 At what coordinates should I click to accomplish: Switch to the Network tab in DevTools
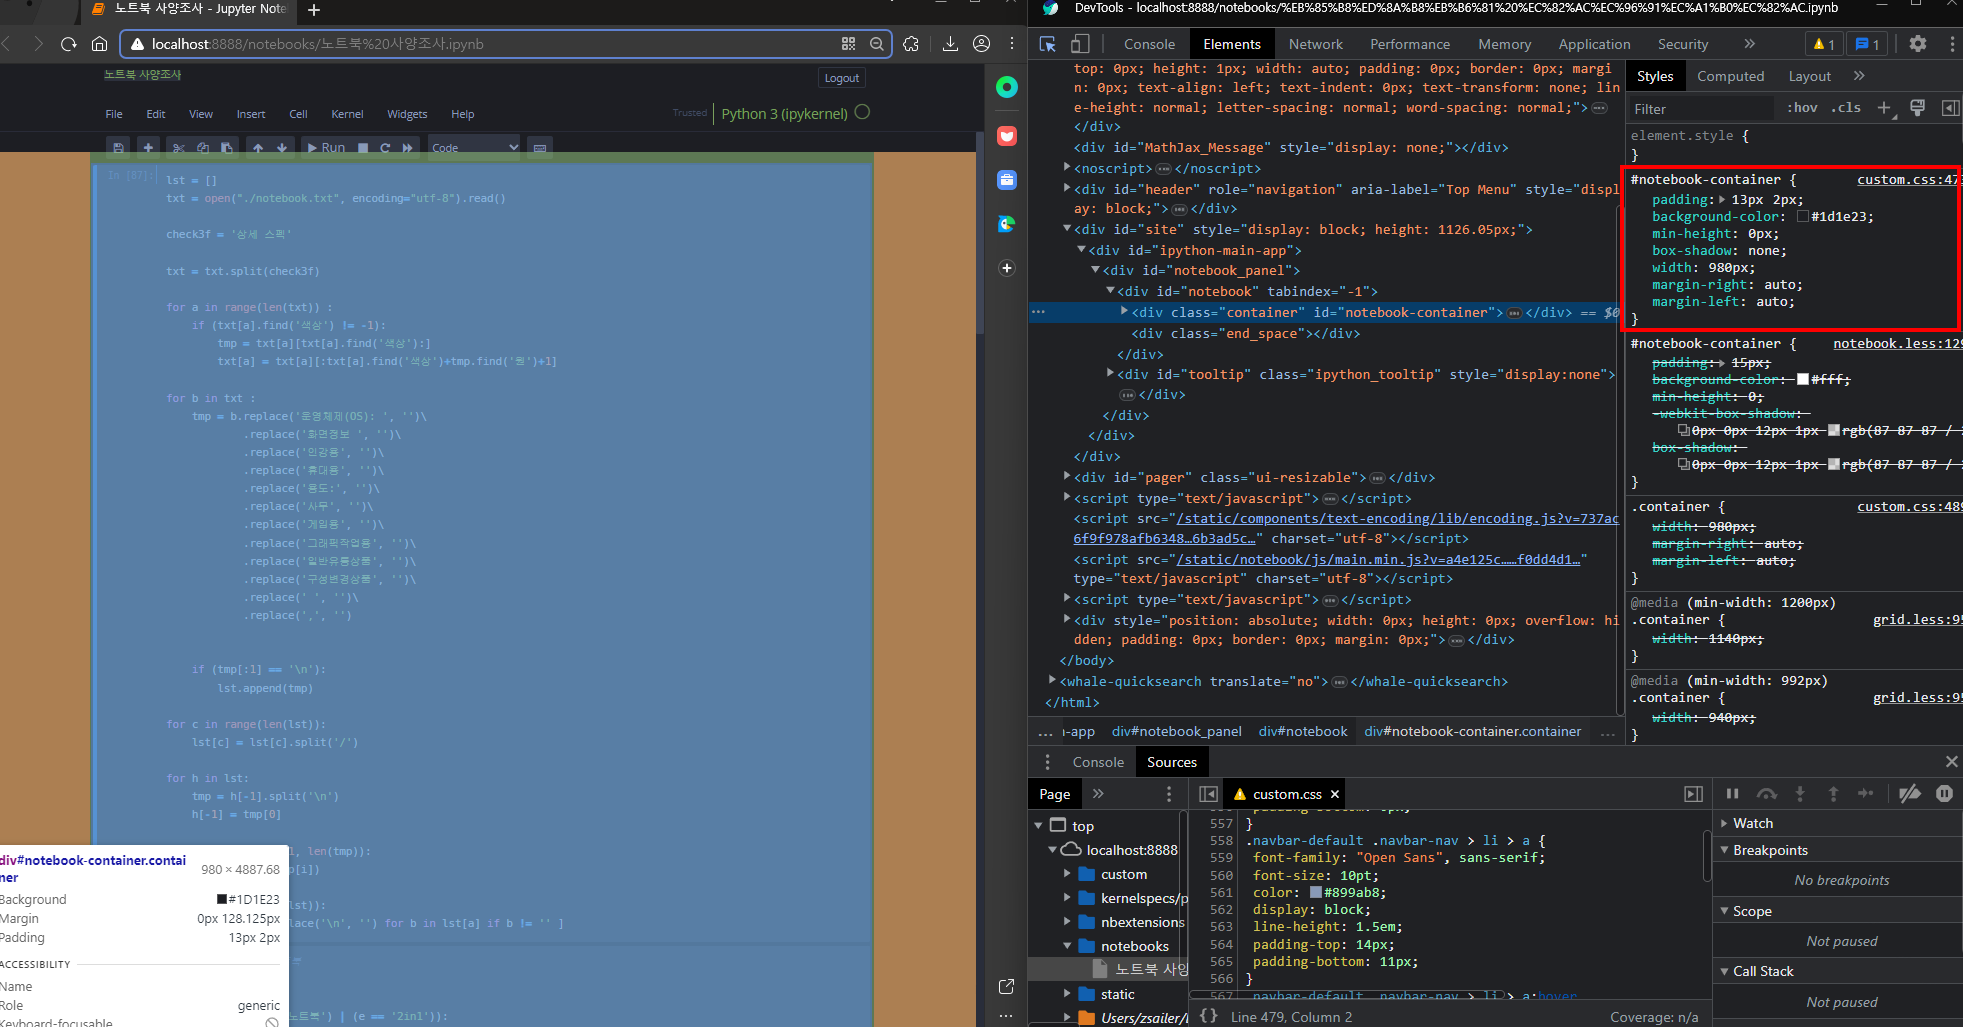pos(1315,44)
